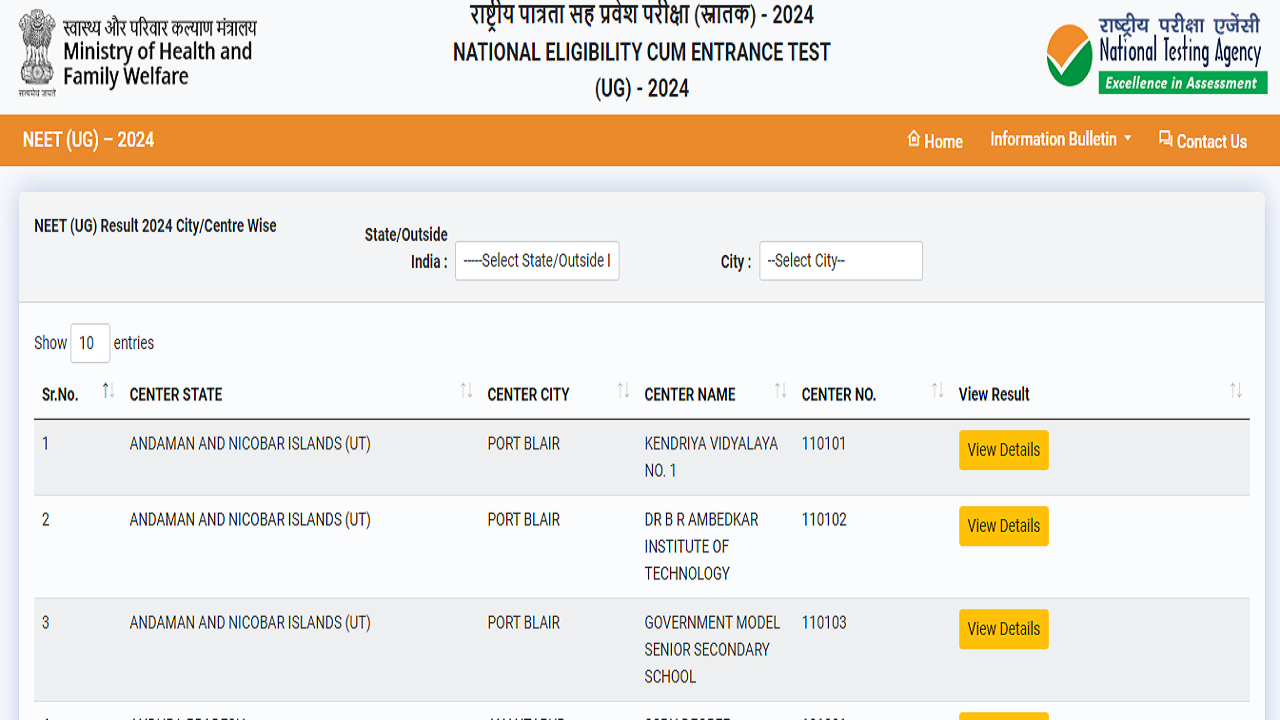Sort the table by the CENTER STATE column arrows
The image size is (1280, 720).
[466, 391]
